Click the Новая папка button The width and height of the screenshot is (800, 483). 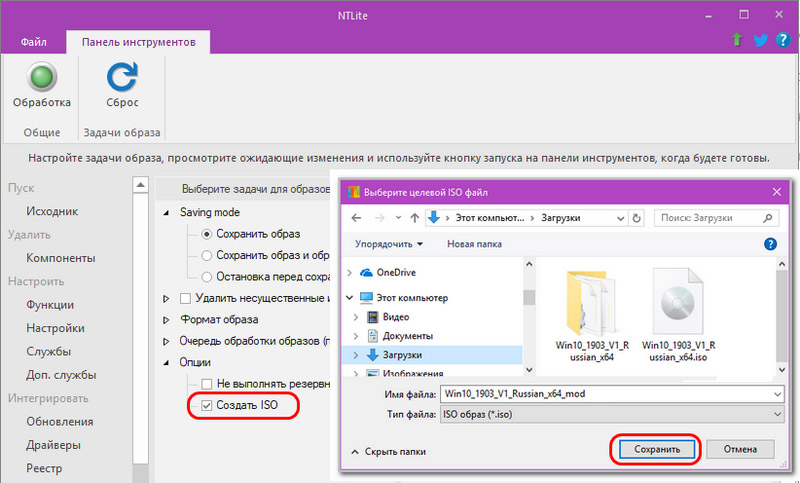(474, 244)
